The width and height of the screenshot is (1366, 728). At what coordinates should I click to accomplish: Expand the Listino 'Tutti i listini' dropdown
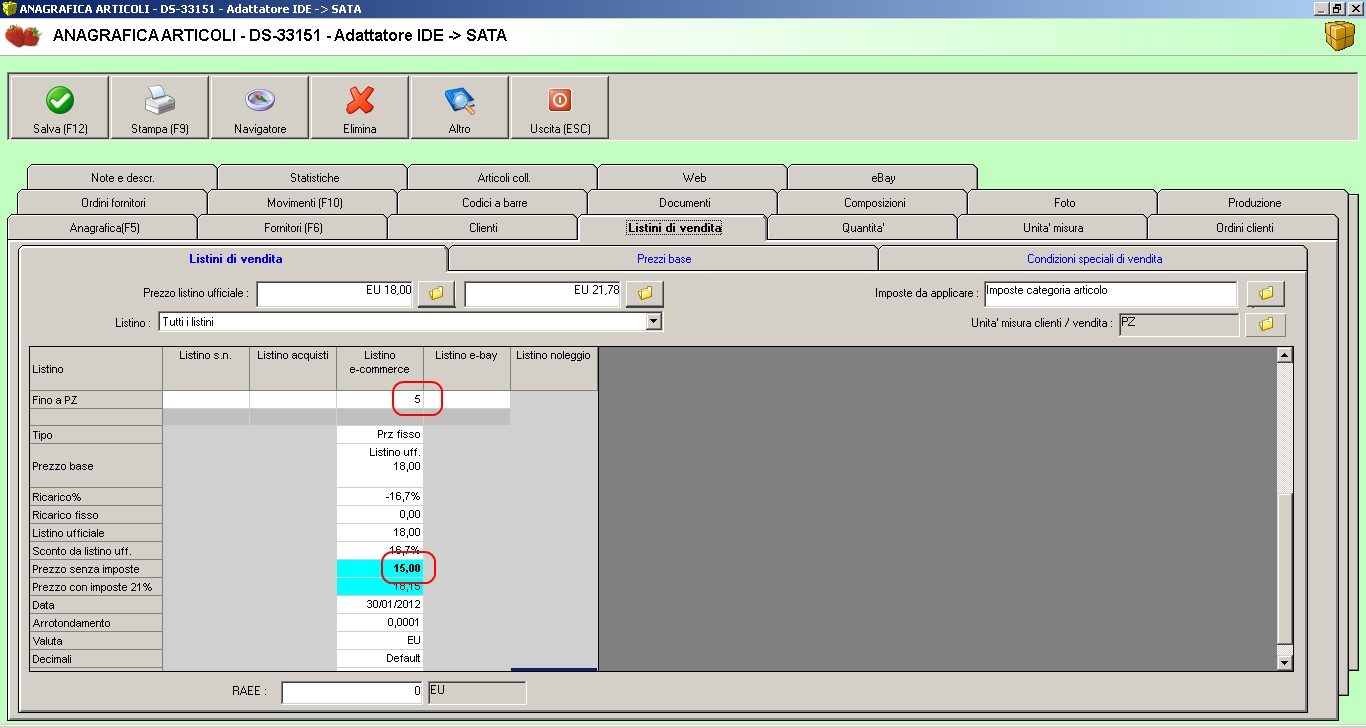click(654, 322)
